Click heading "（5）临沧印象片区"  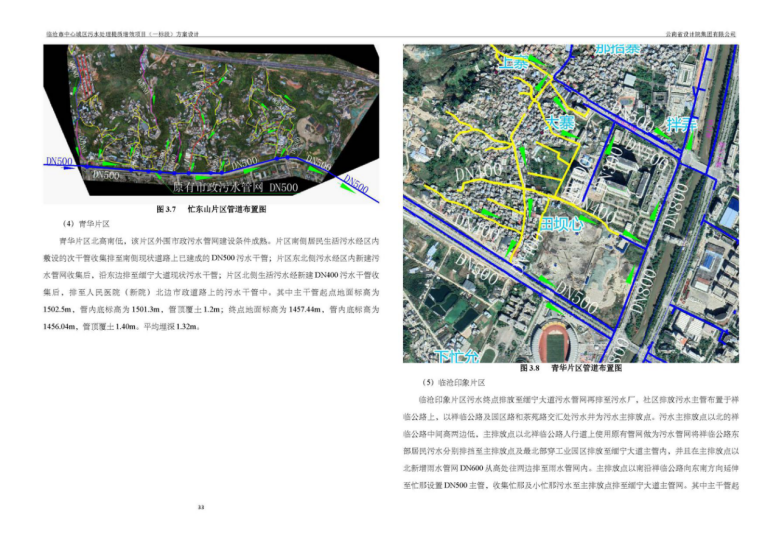pyautogui.click(x=453, y=383)
